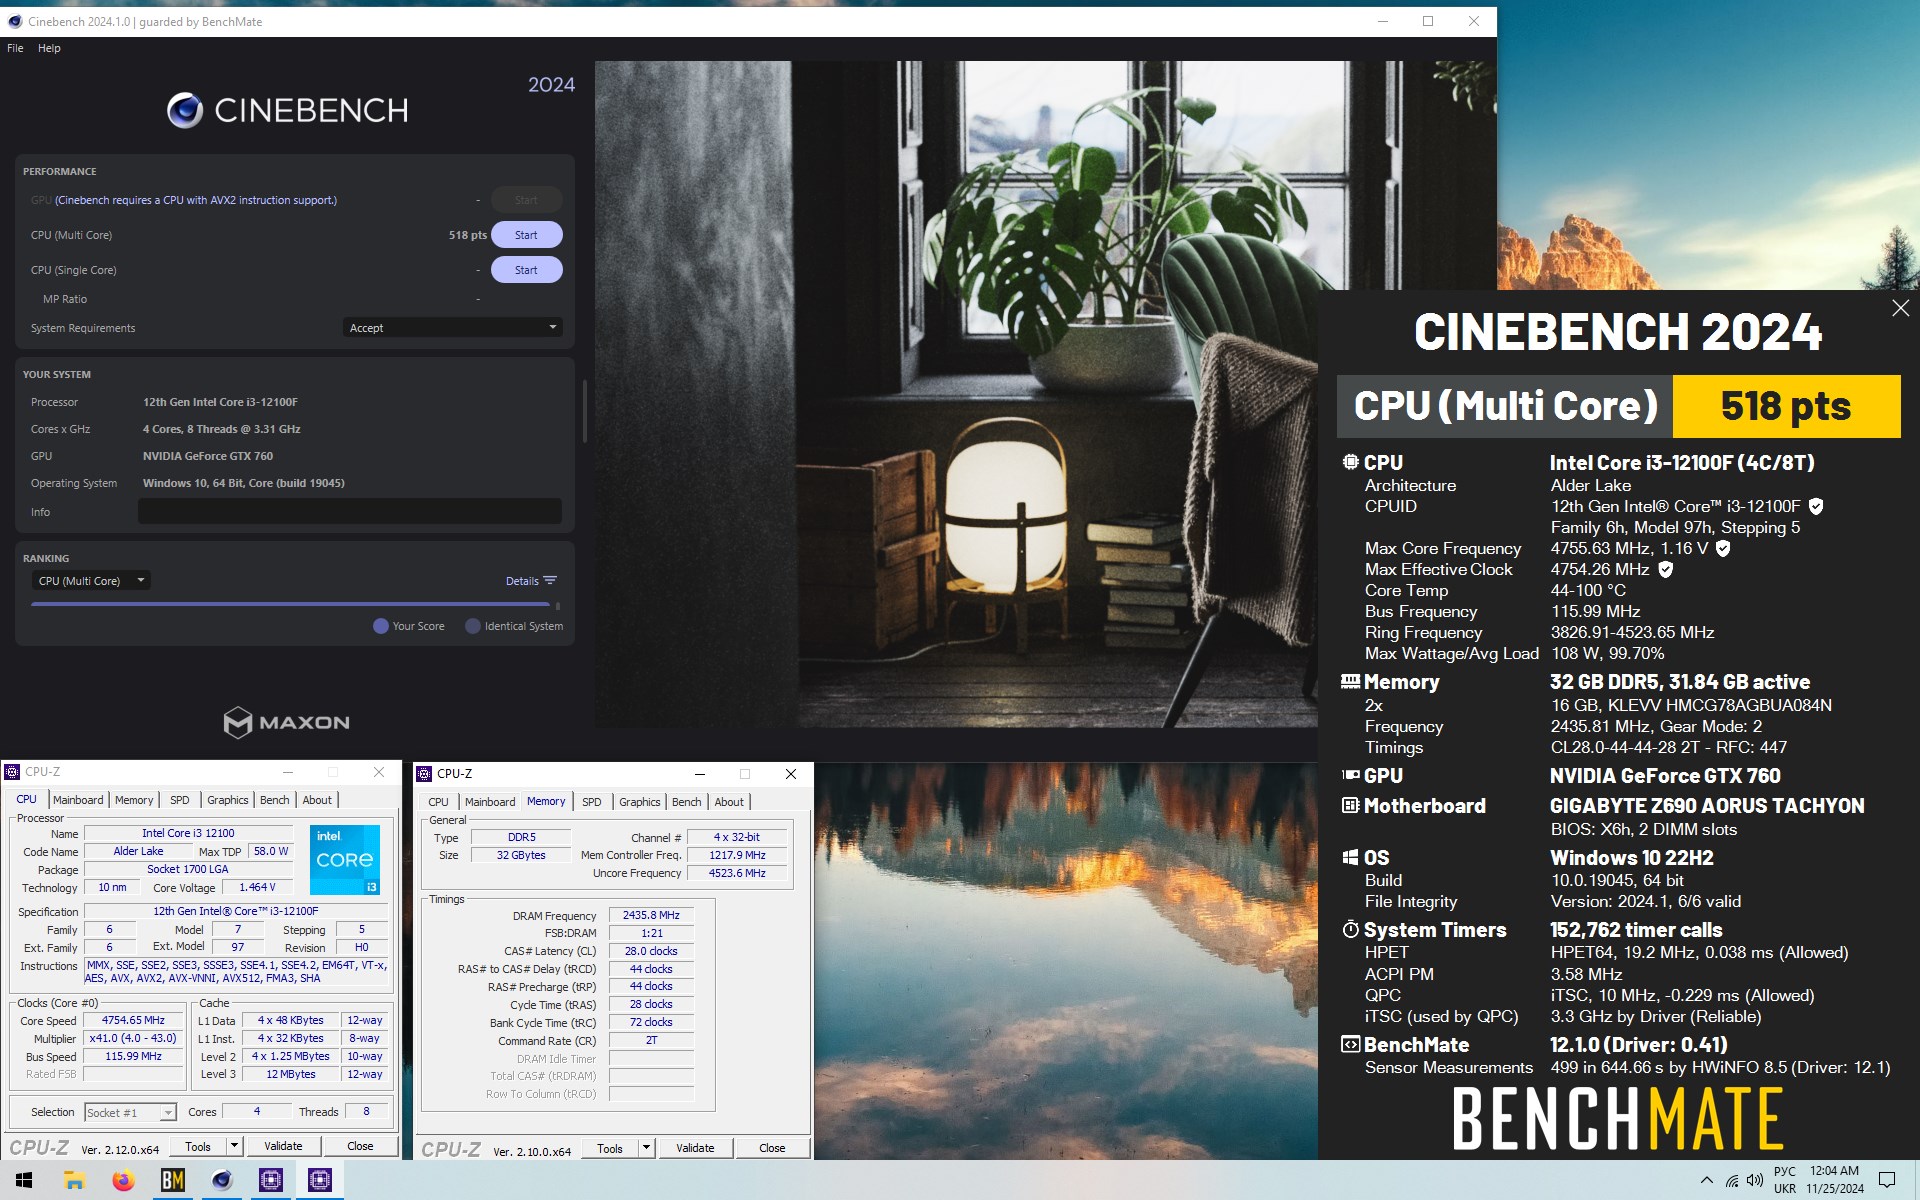Start the CPU (Single Core) benchmark

point(526,270)
